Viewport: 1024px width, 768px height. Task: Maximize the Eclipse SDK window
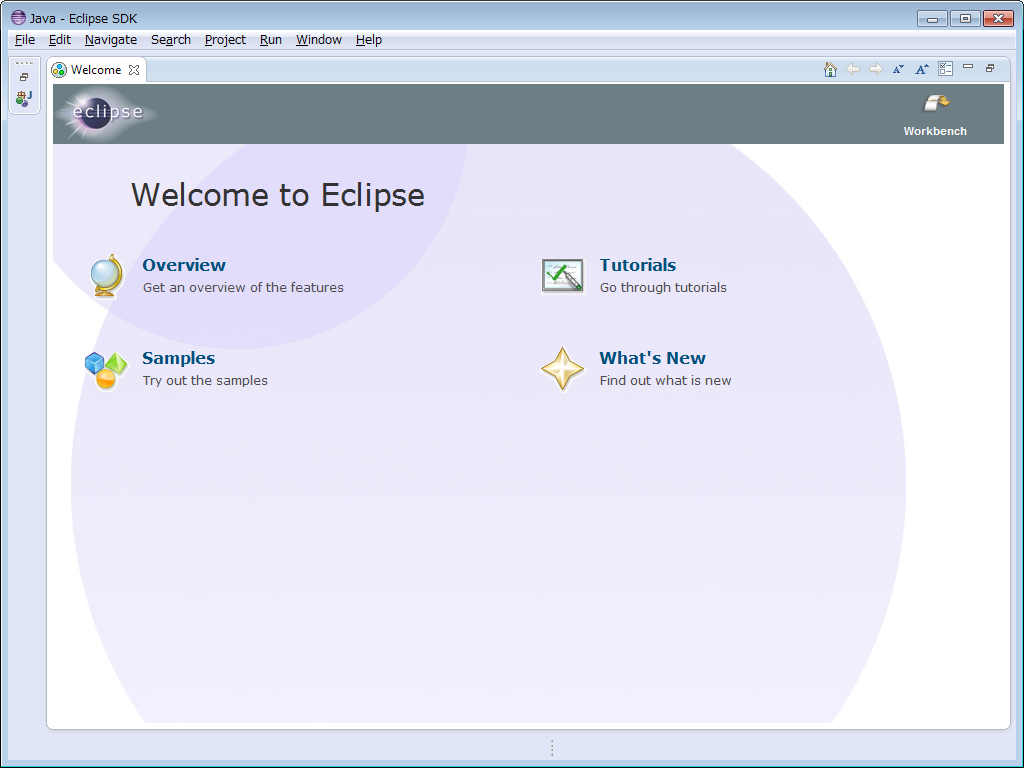click(965, 18)
